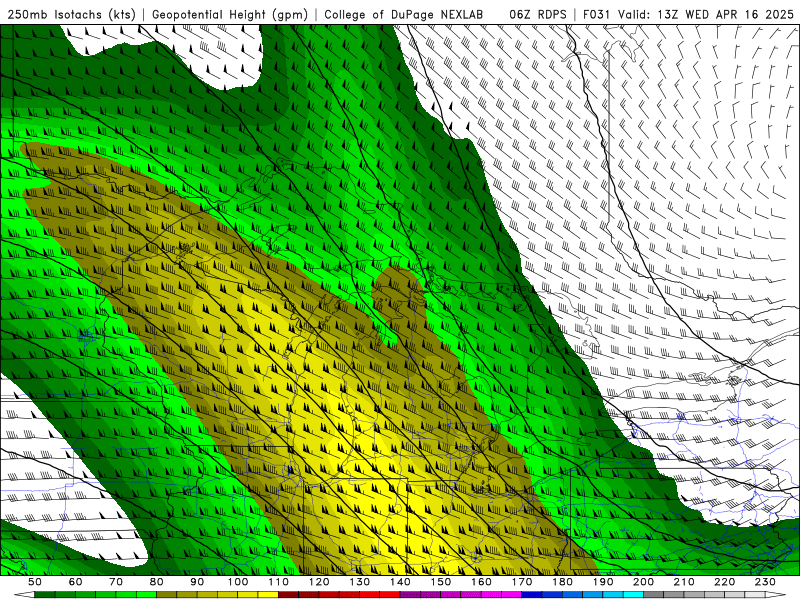
Task: Click the 'Valid: 13Z WED APR 16 2025' text
Action: tap(706, 15)
